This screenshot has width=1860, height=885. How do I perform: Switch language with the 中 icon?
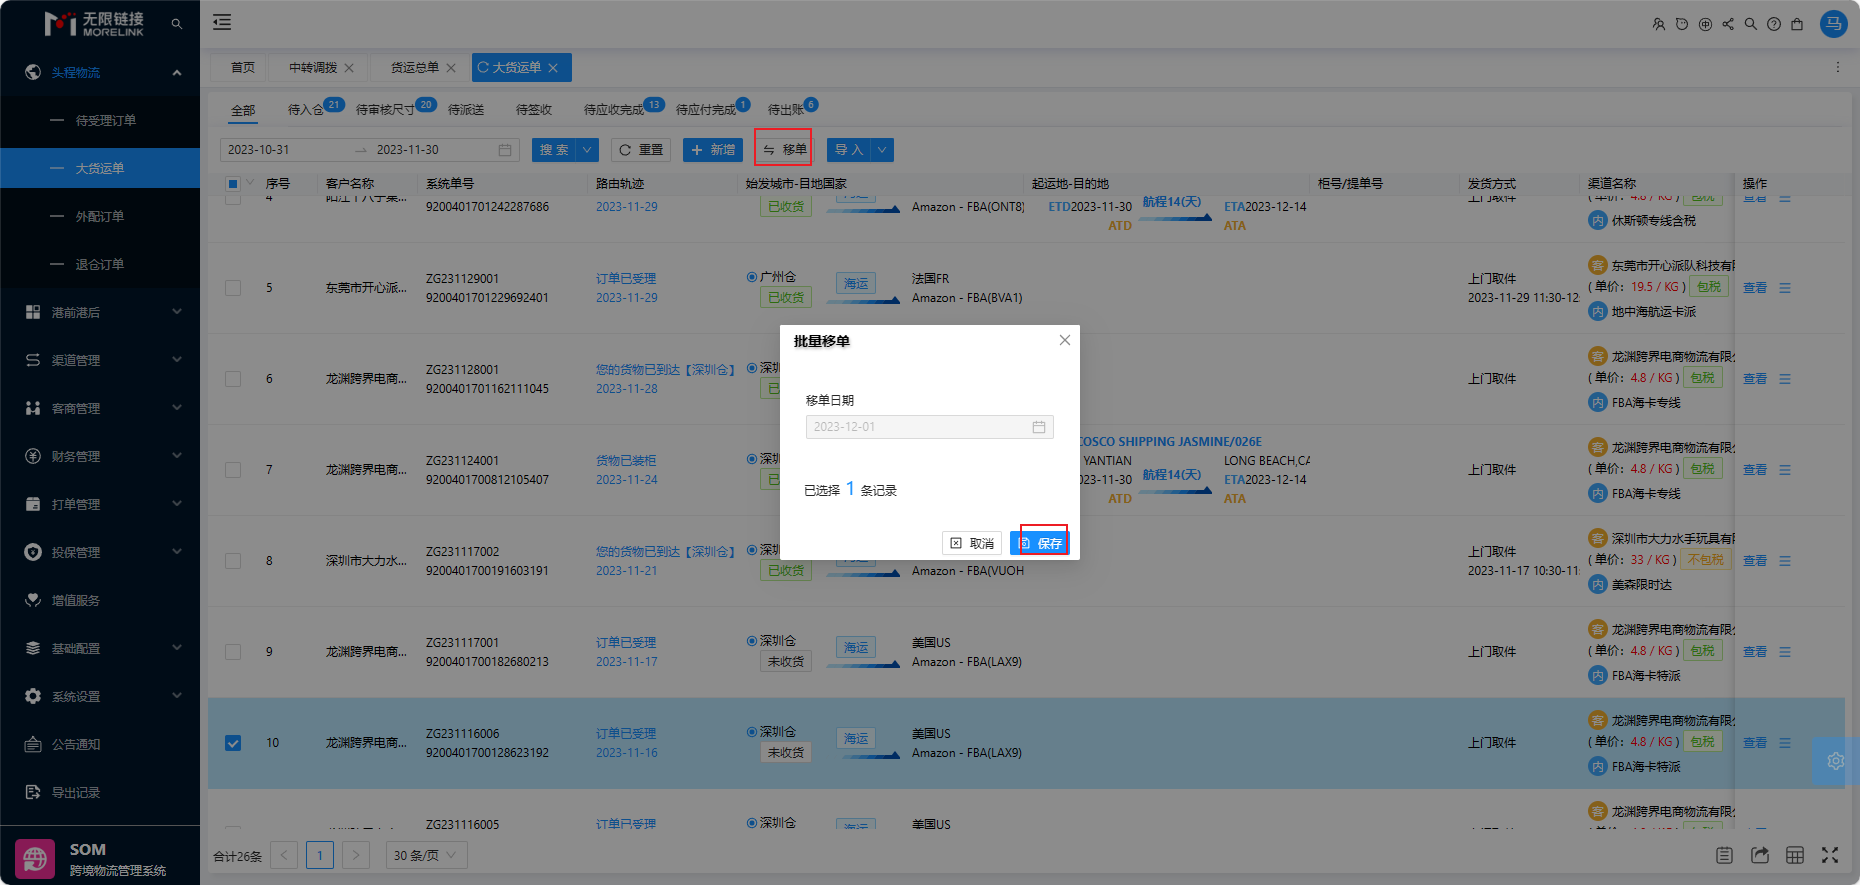click(x=1705, y=24)
